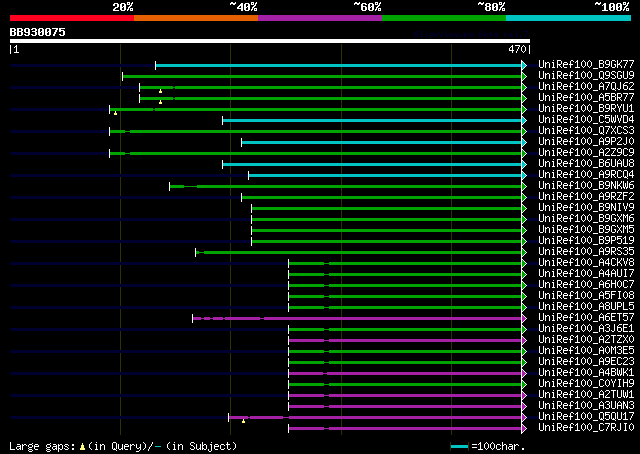Select the UniRef100_A0M3E5 label
Viewport: 640px width, 454px height.
(586, 351)
